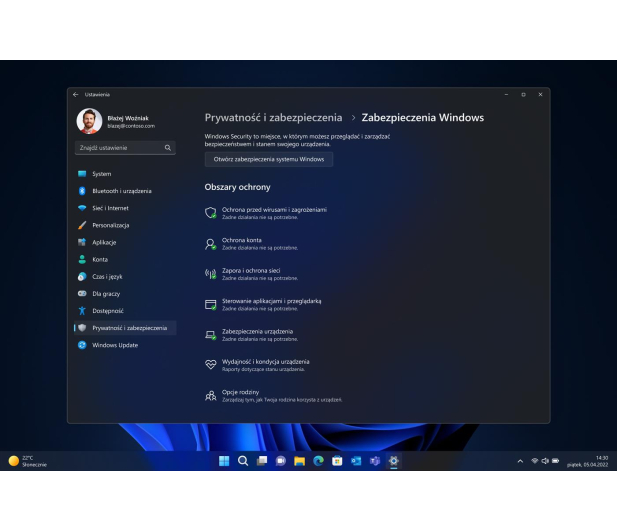Image resolution: width=617 pixels, height=530 pixels.
Task: Open Start menu from taskbar
Action: pos(224,461)
